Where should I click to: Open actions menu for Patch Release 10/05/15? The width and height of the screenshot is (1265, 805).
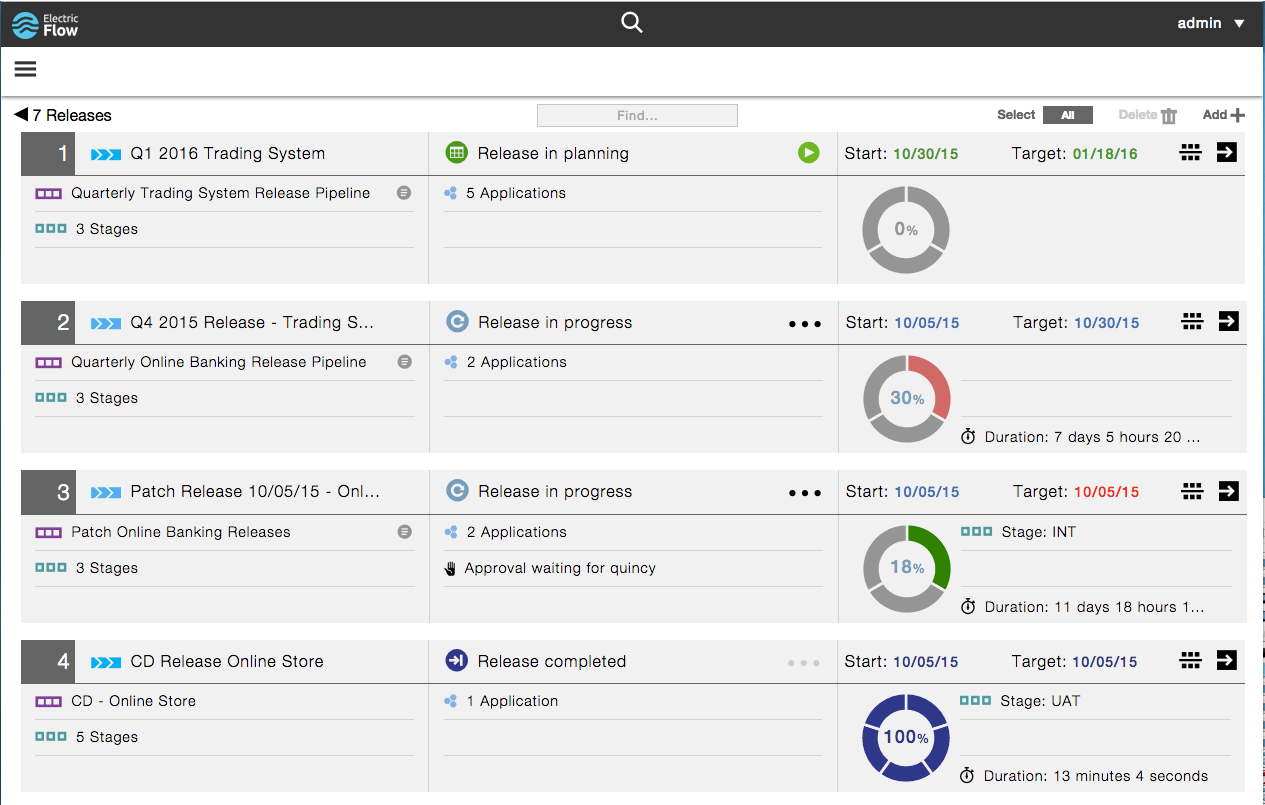(x=805, y=492)
